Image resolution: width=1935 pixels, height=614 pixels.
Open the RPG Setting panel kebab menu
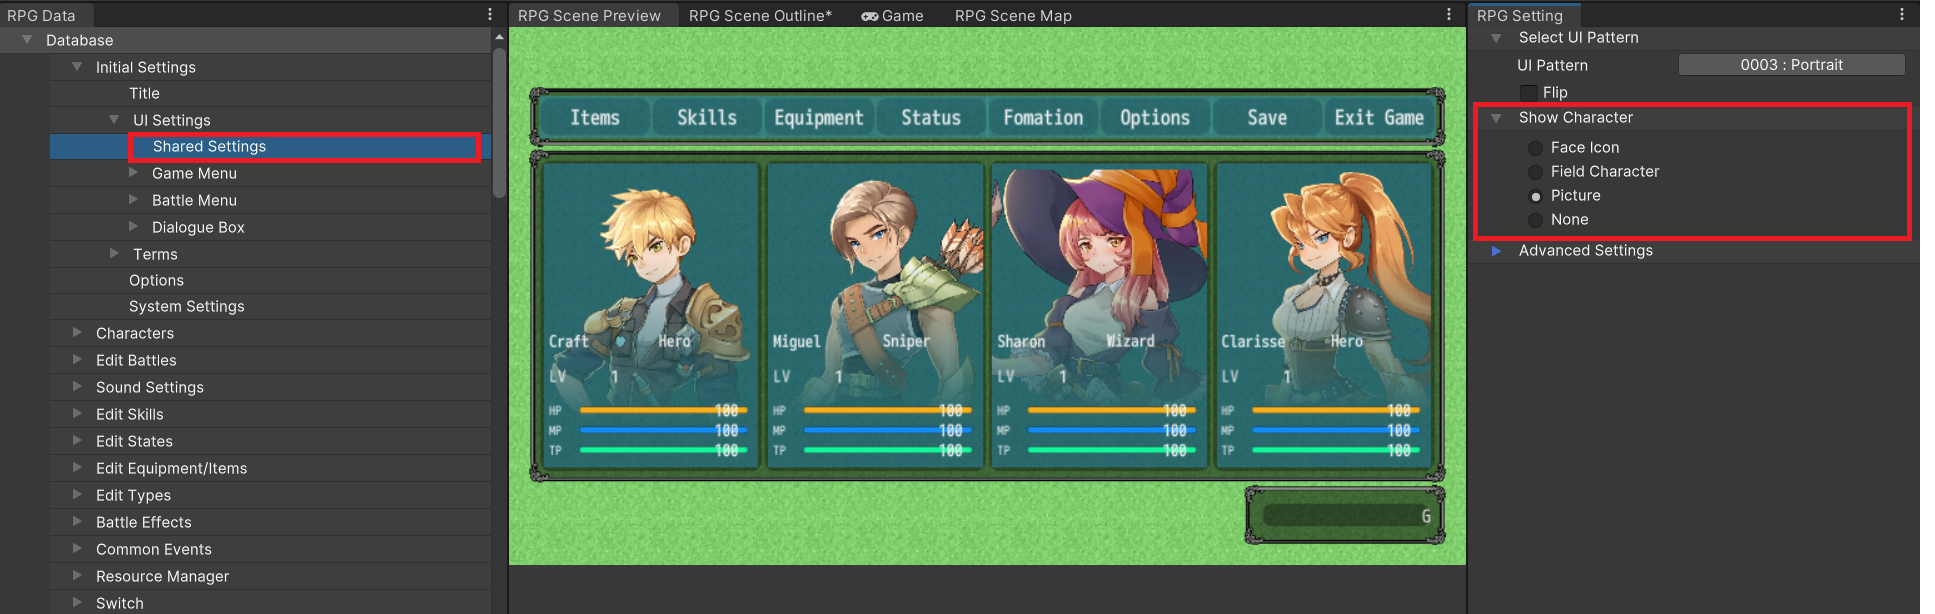pyautogui.click(x=1901, y=14)
